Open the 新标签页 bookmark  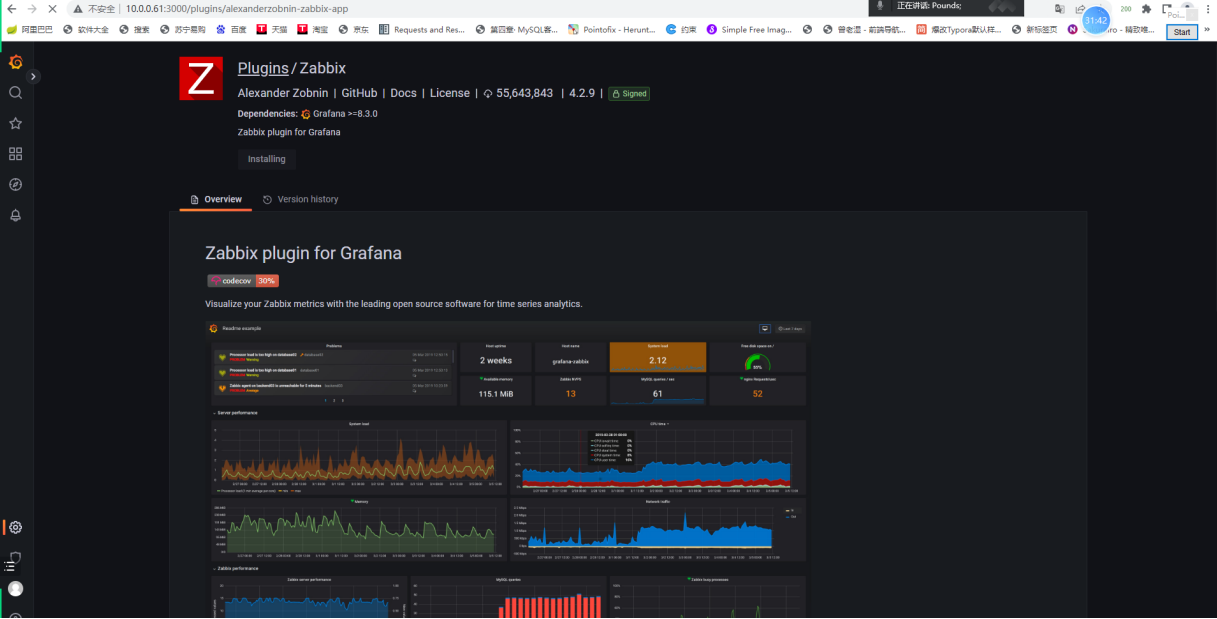point(1035,30)
